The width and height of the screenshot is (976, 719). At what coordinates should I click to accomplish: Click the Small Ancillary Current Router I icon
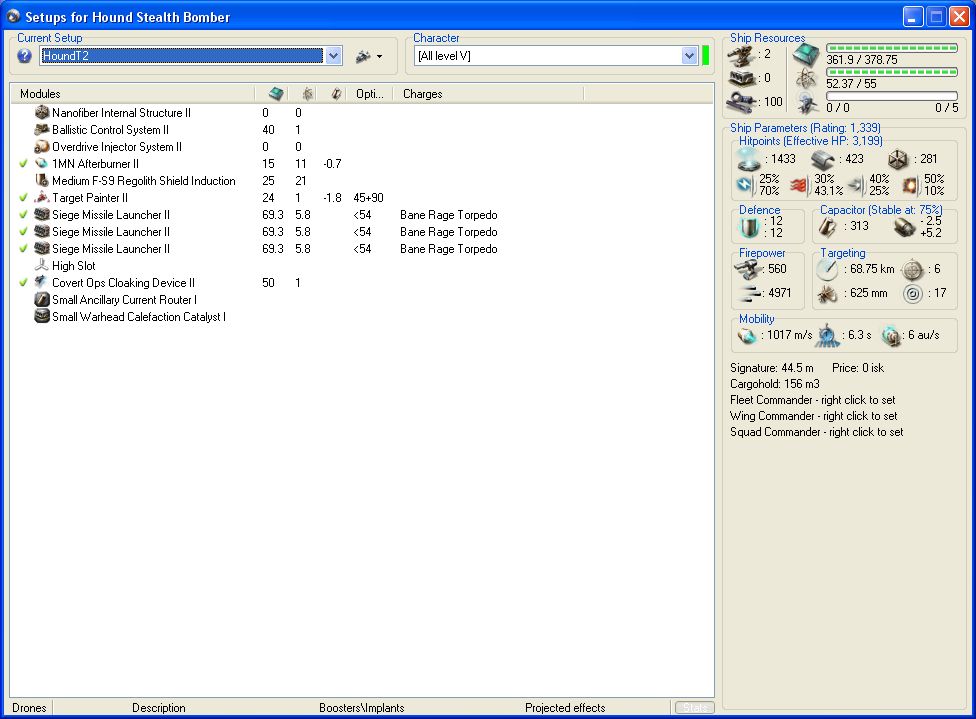(x=42, y=299)
